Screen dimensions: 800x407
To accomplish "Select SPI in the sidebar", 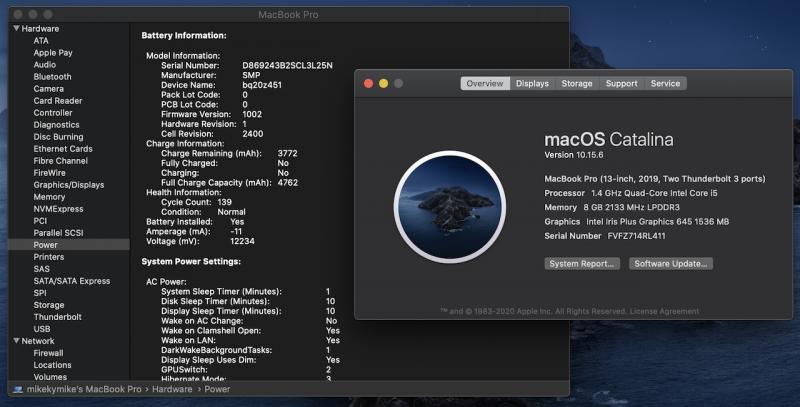I will pyautogui.click(x=40, y=293).
